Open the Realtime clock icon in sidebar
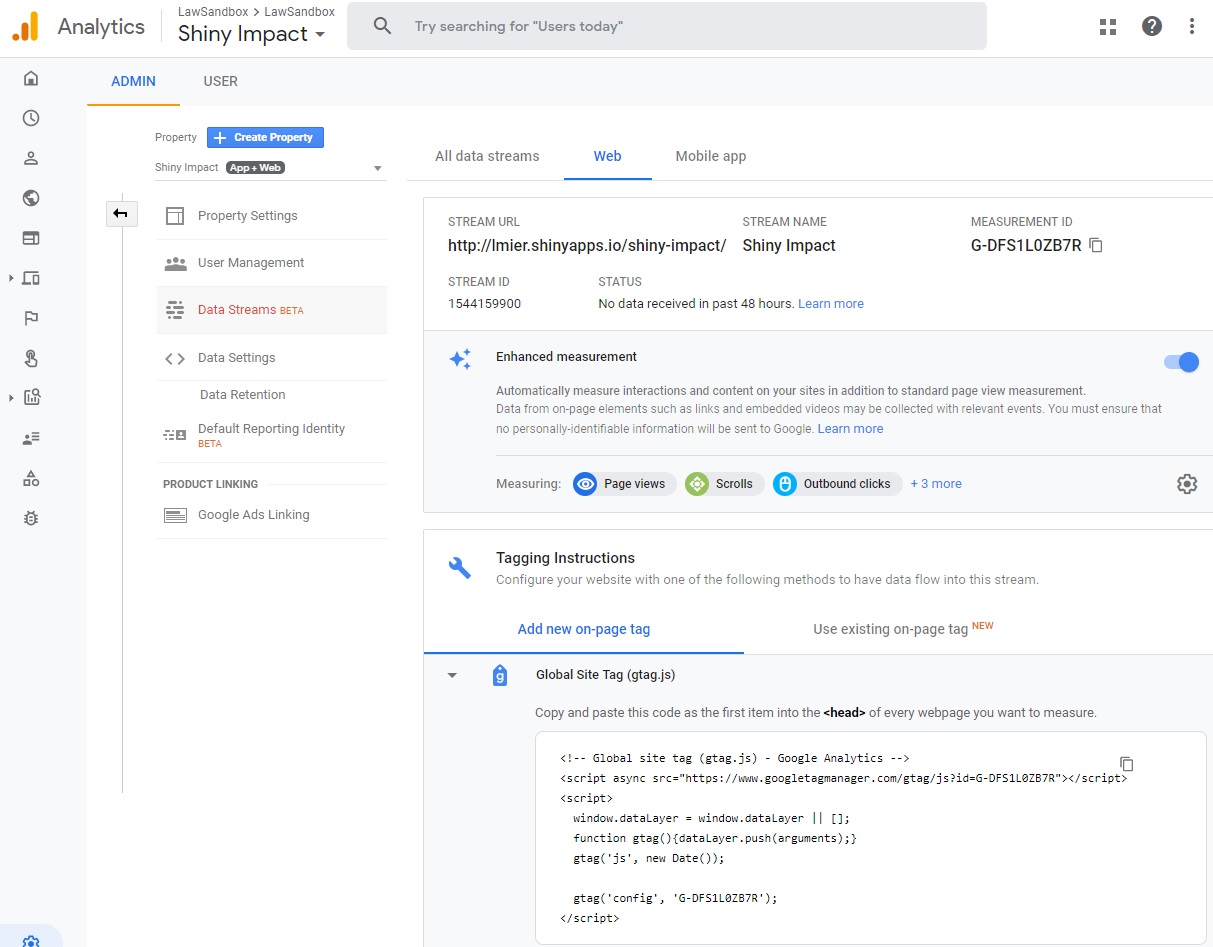 (x=31, y=118)
